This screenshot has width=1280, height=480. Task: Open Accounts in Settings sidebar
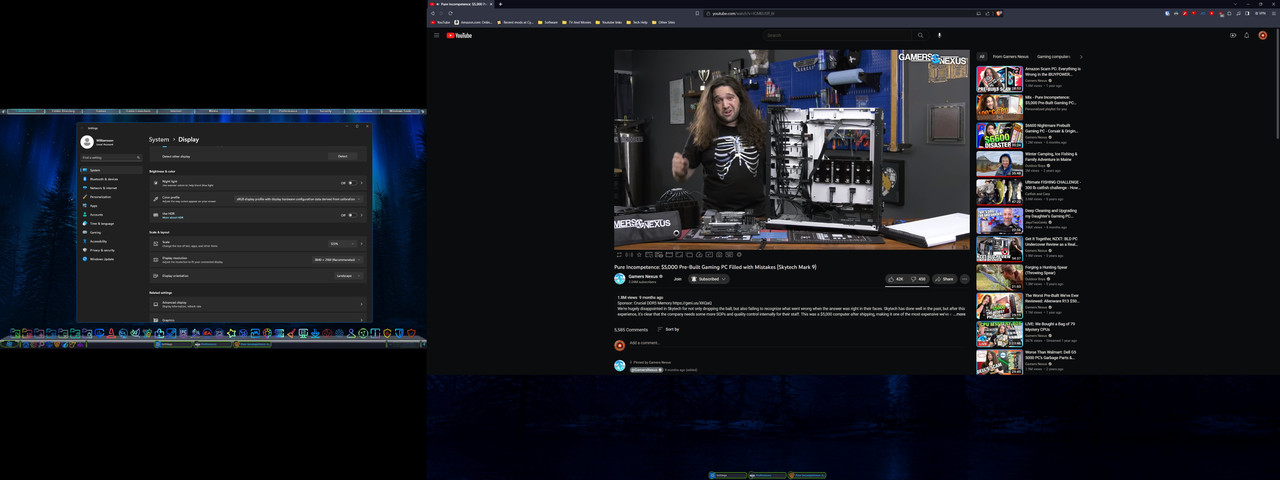click(x=111, y=215)
